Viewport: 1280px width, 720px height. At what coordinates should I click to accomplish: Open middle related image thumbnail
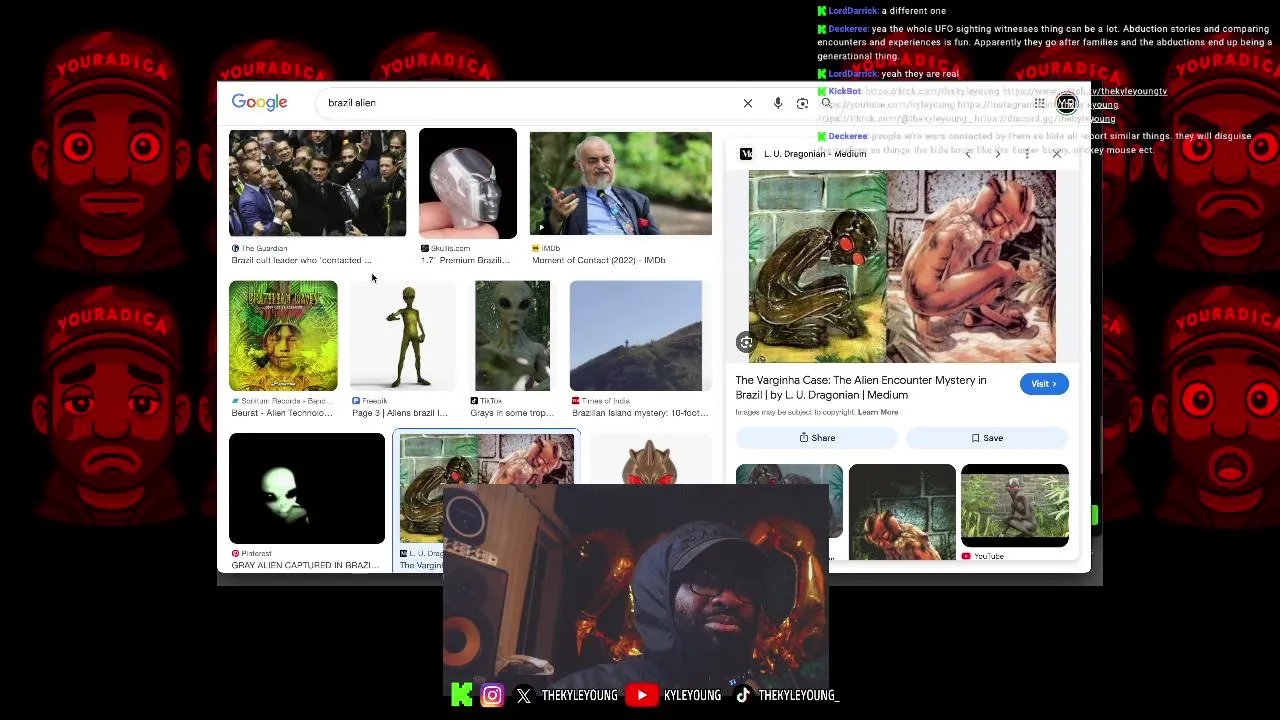pos(902,512)
